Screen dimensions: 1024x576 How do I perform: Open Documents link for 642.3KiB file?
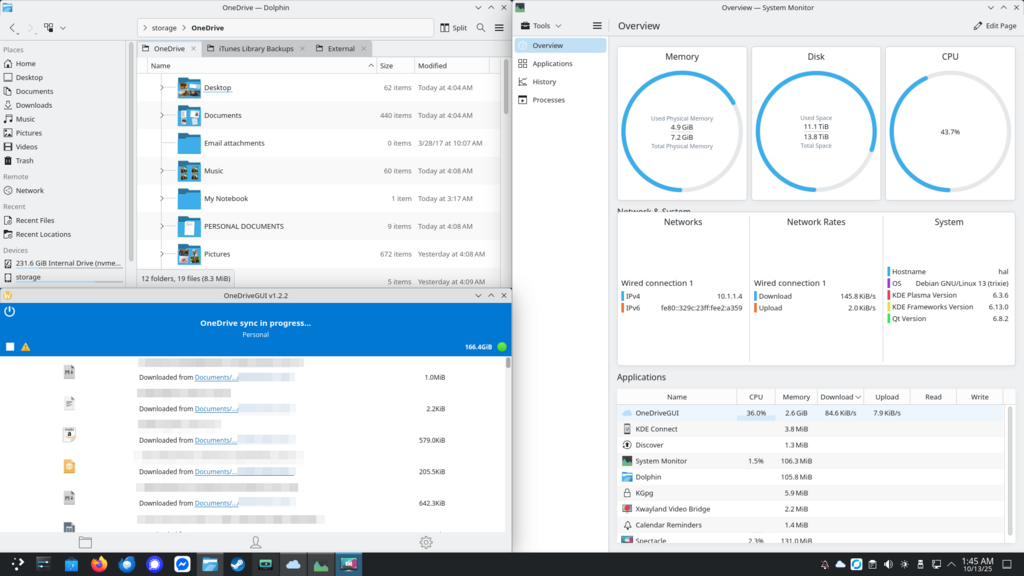tap(216, 503)
